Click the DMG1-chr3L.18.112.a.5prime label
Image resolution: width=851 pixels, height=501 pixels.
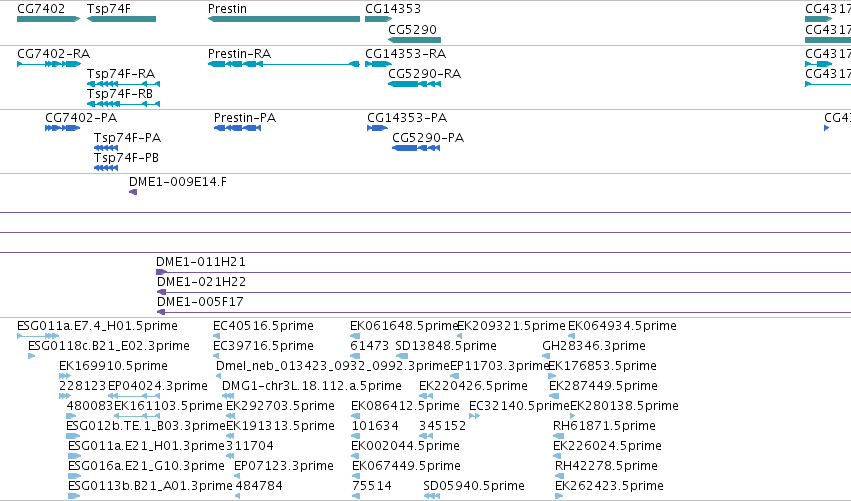(x=312, y=386)
